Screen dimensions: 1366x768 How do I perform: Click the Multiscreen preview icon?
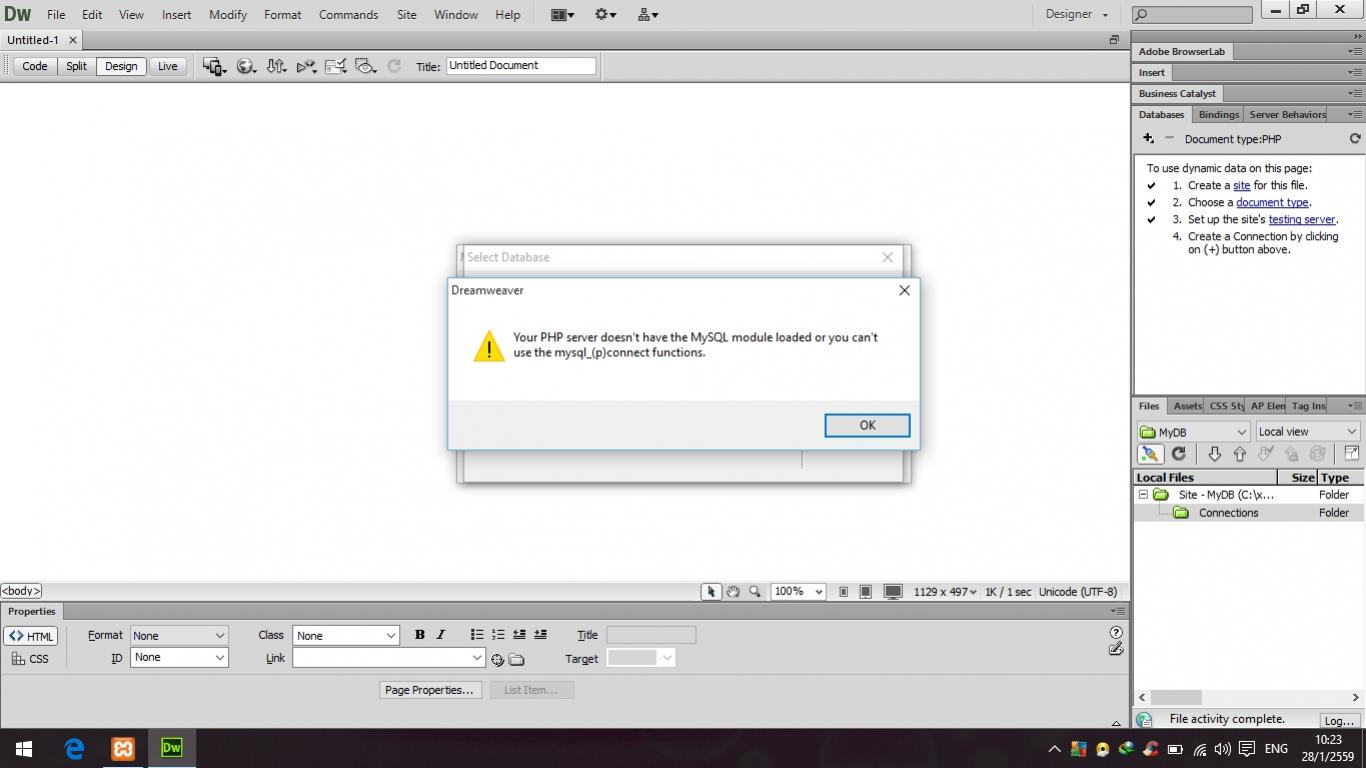click(x=214, y=66)
